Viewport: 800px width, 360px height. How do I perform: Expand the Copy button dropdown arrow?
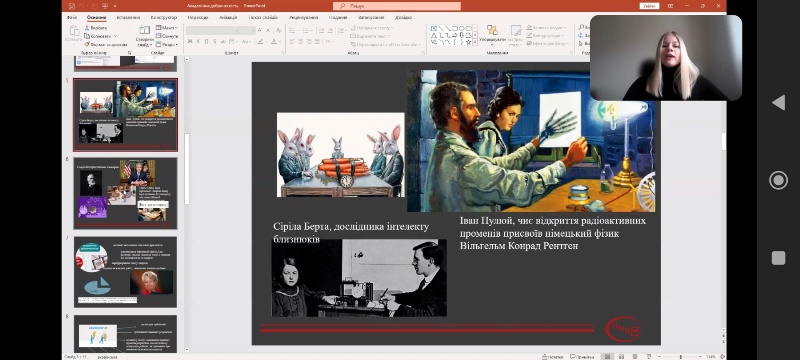[115, 36]
